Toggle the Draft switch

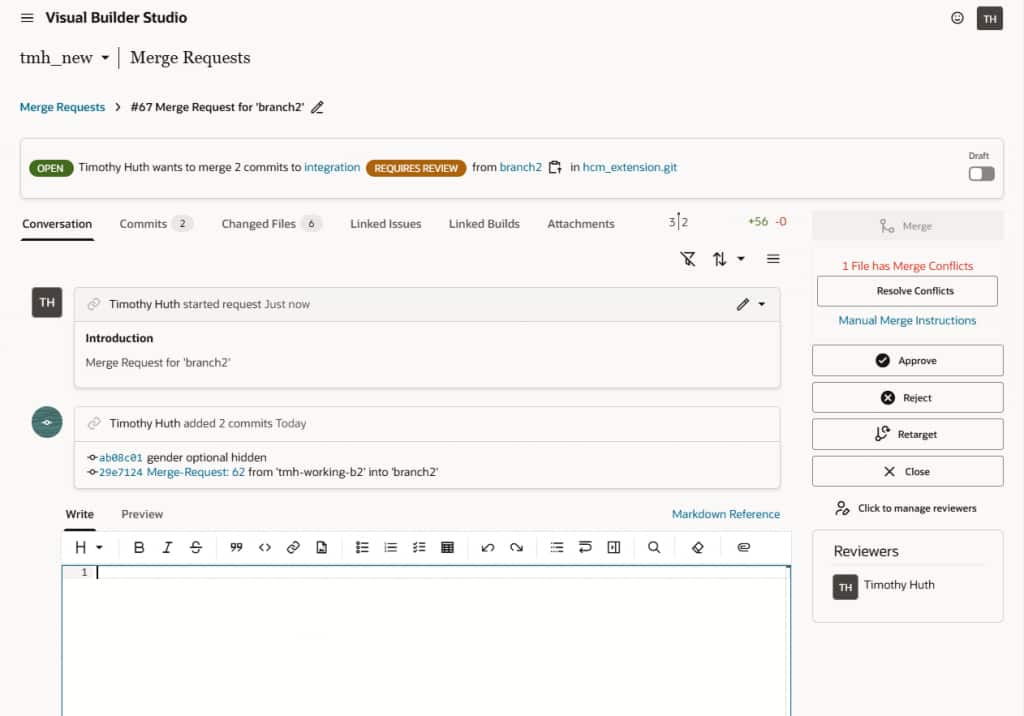[x=981, y=174]
